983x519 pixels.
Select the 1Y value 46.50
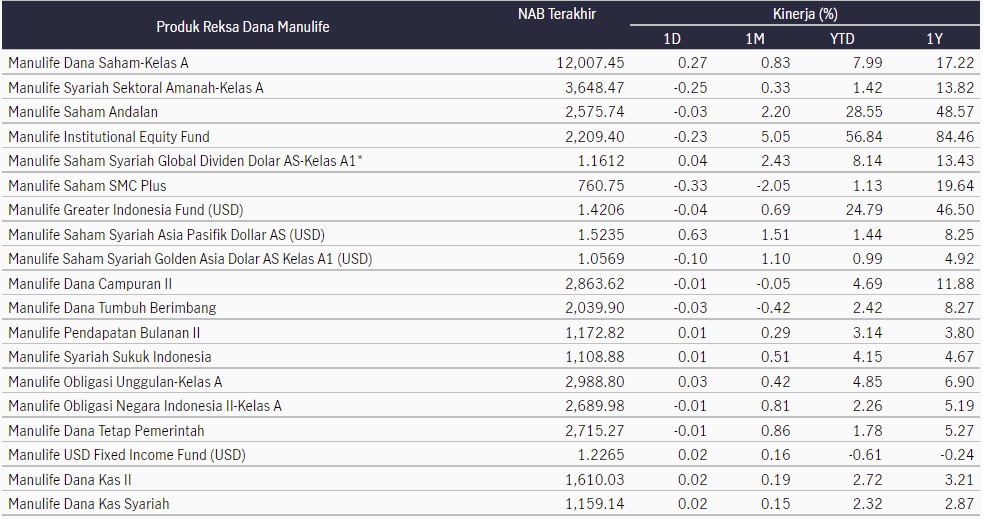click(x=955, y=210)
